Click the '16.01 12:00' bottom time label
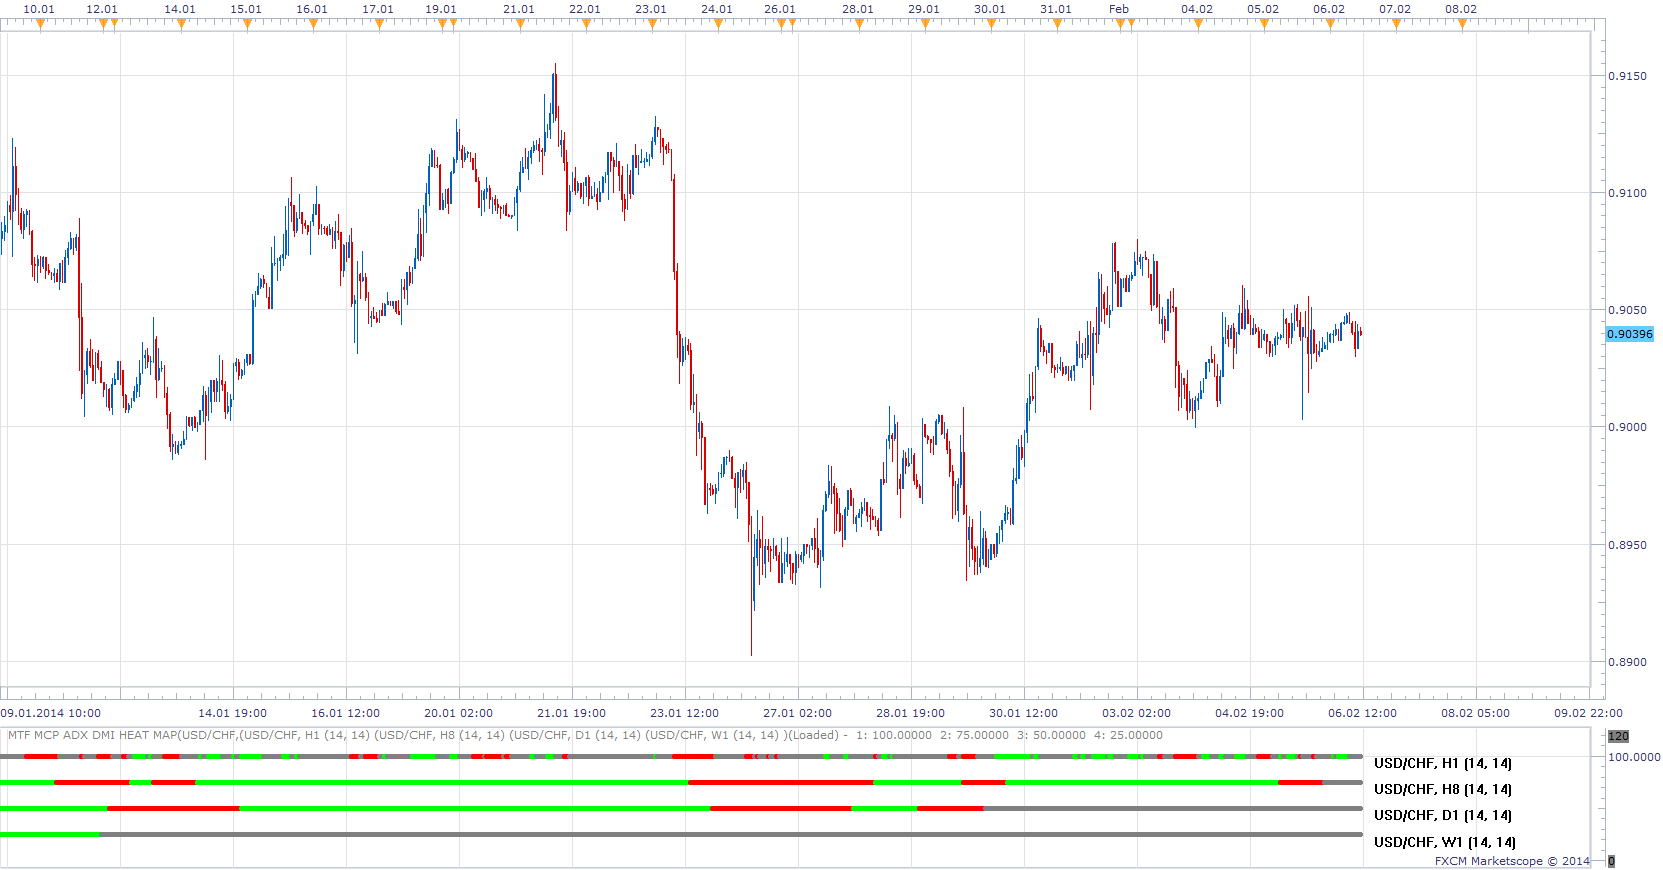Viewport: 1663px width, 870px height. point(345,713)
